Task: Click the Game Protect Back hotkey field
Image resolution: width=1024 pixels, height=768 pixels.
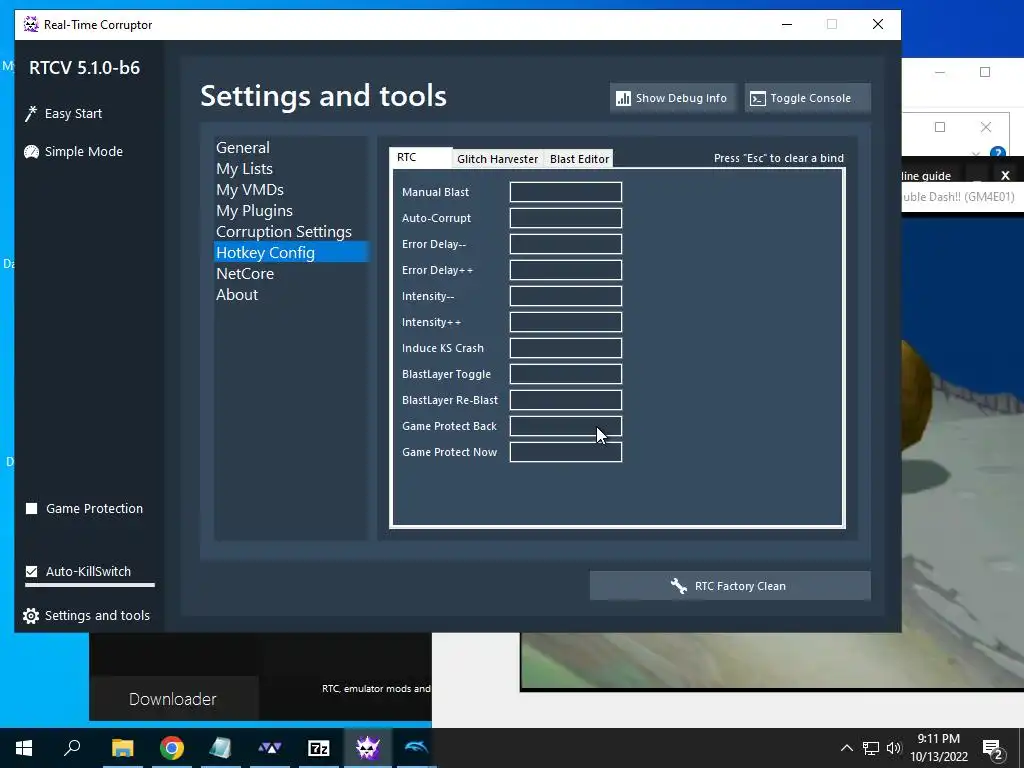Action: pyautogui.click(x=566, y=426)
